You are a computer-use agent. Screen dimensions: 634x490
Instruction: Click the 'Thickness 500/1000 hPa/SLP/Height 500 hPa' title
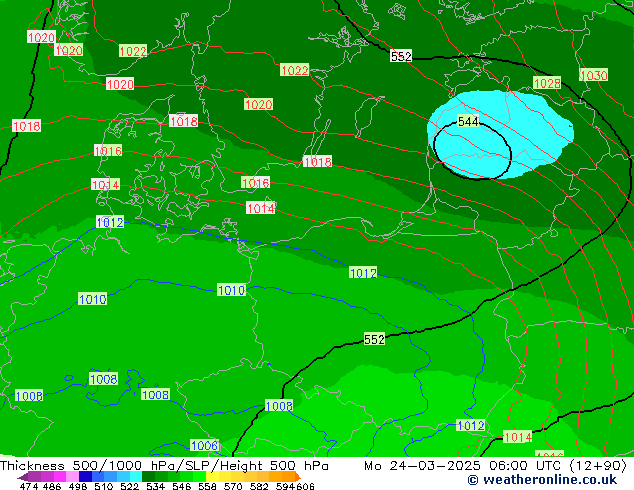click(164, 466)
